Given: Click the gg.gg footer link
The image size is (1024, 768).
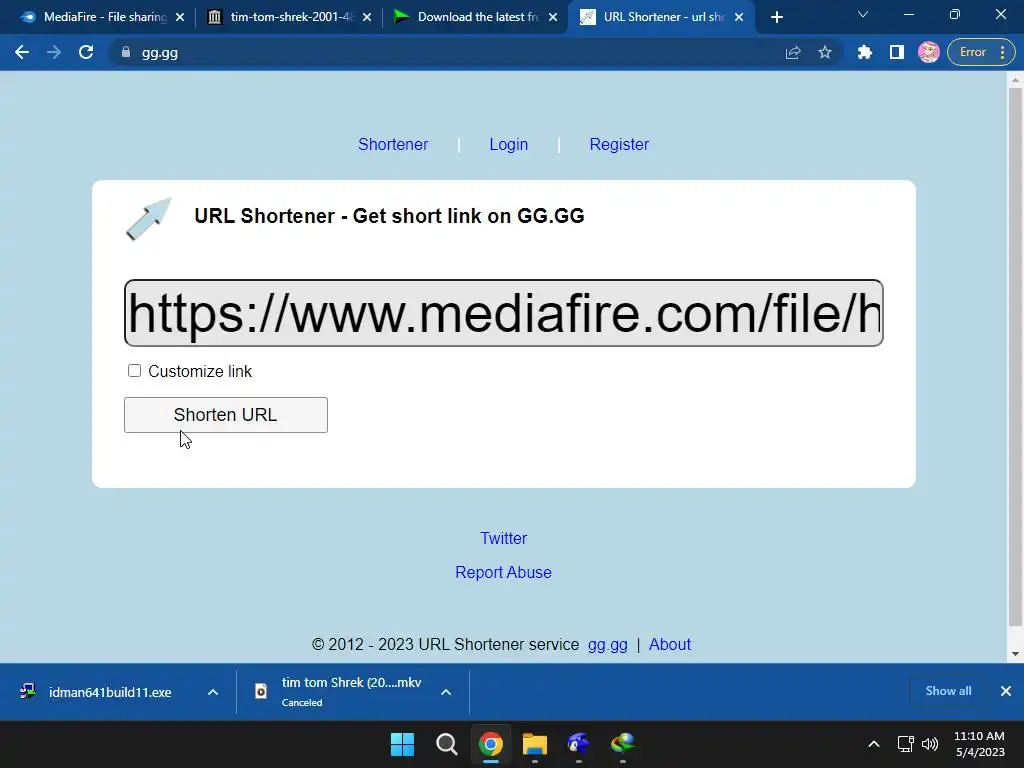Looking at the screenshot, I should point(607,645).
